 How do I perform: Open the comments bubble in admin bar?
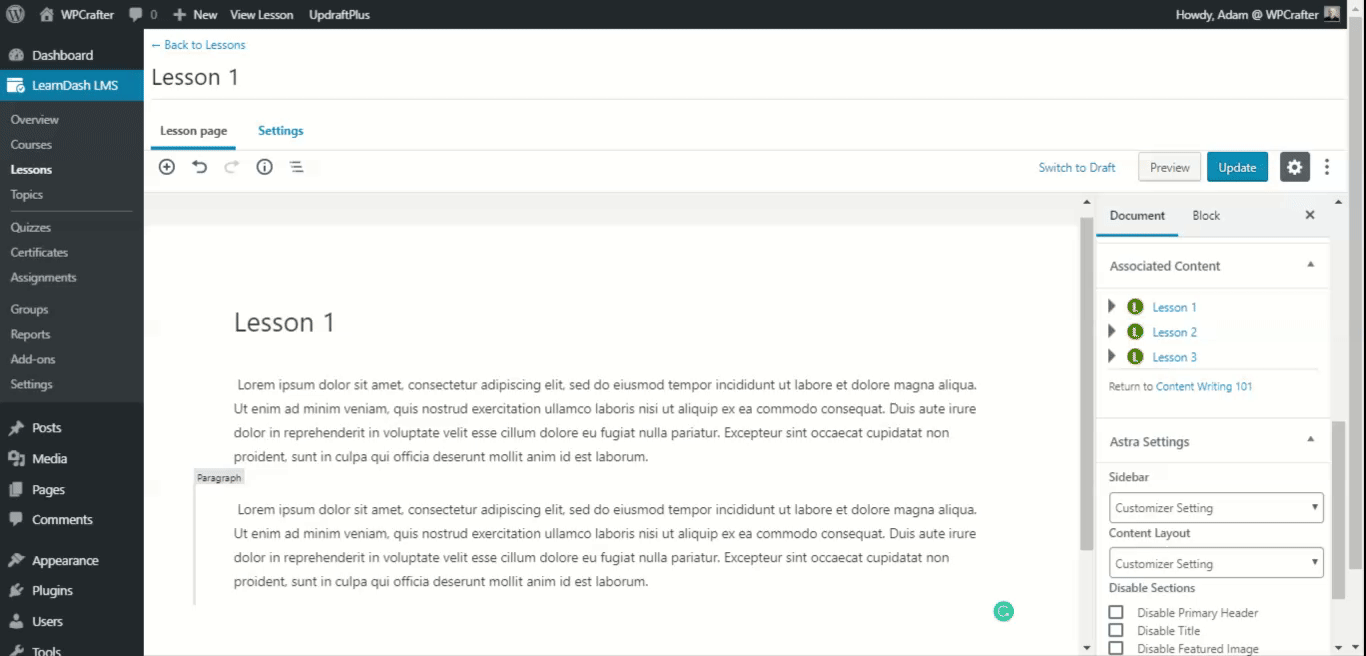143,15
